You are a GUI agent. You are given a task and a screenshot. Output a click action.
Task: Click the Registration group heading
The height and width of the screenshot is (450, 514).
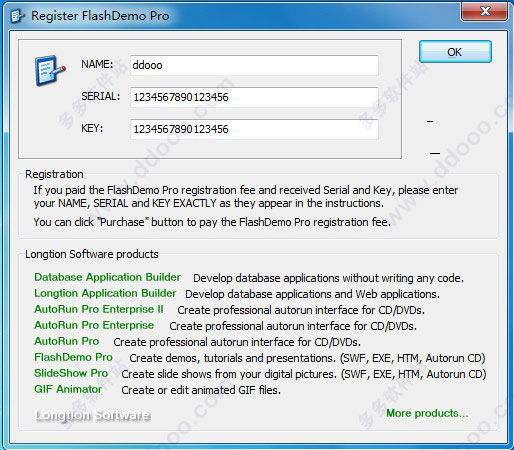click(54, 174)
